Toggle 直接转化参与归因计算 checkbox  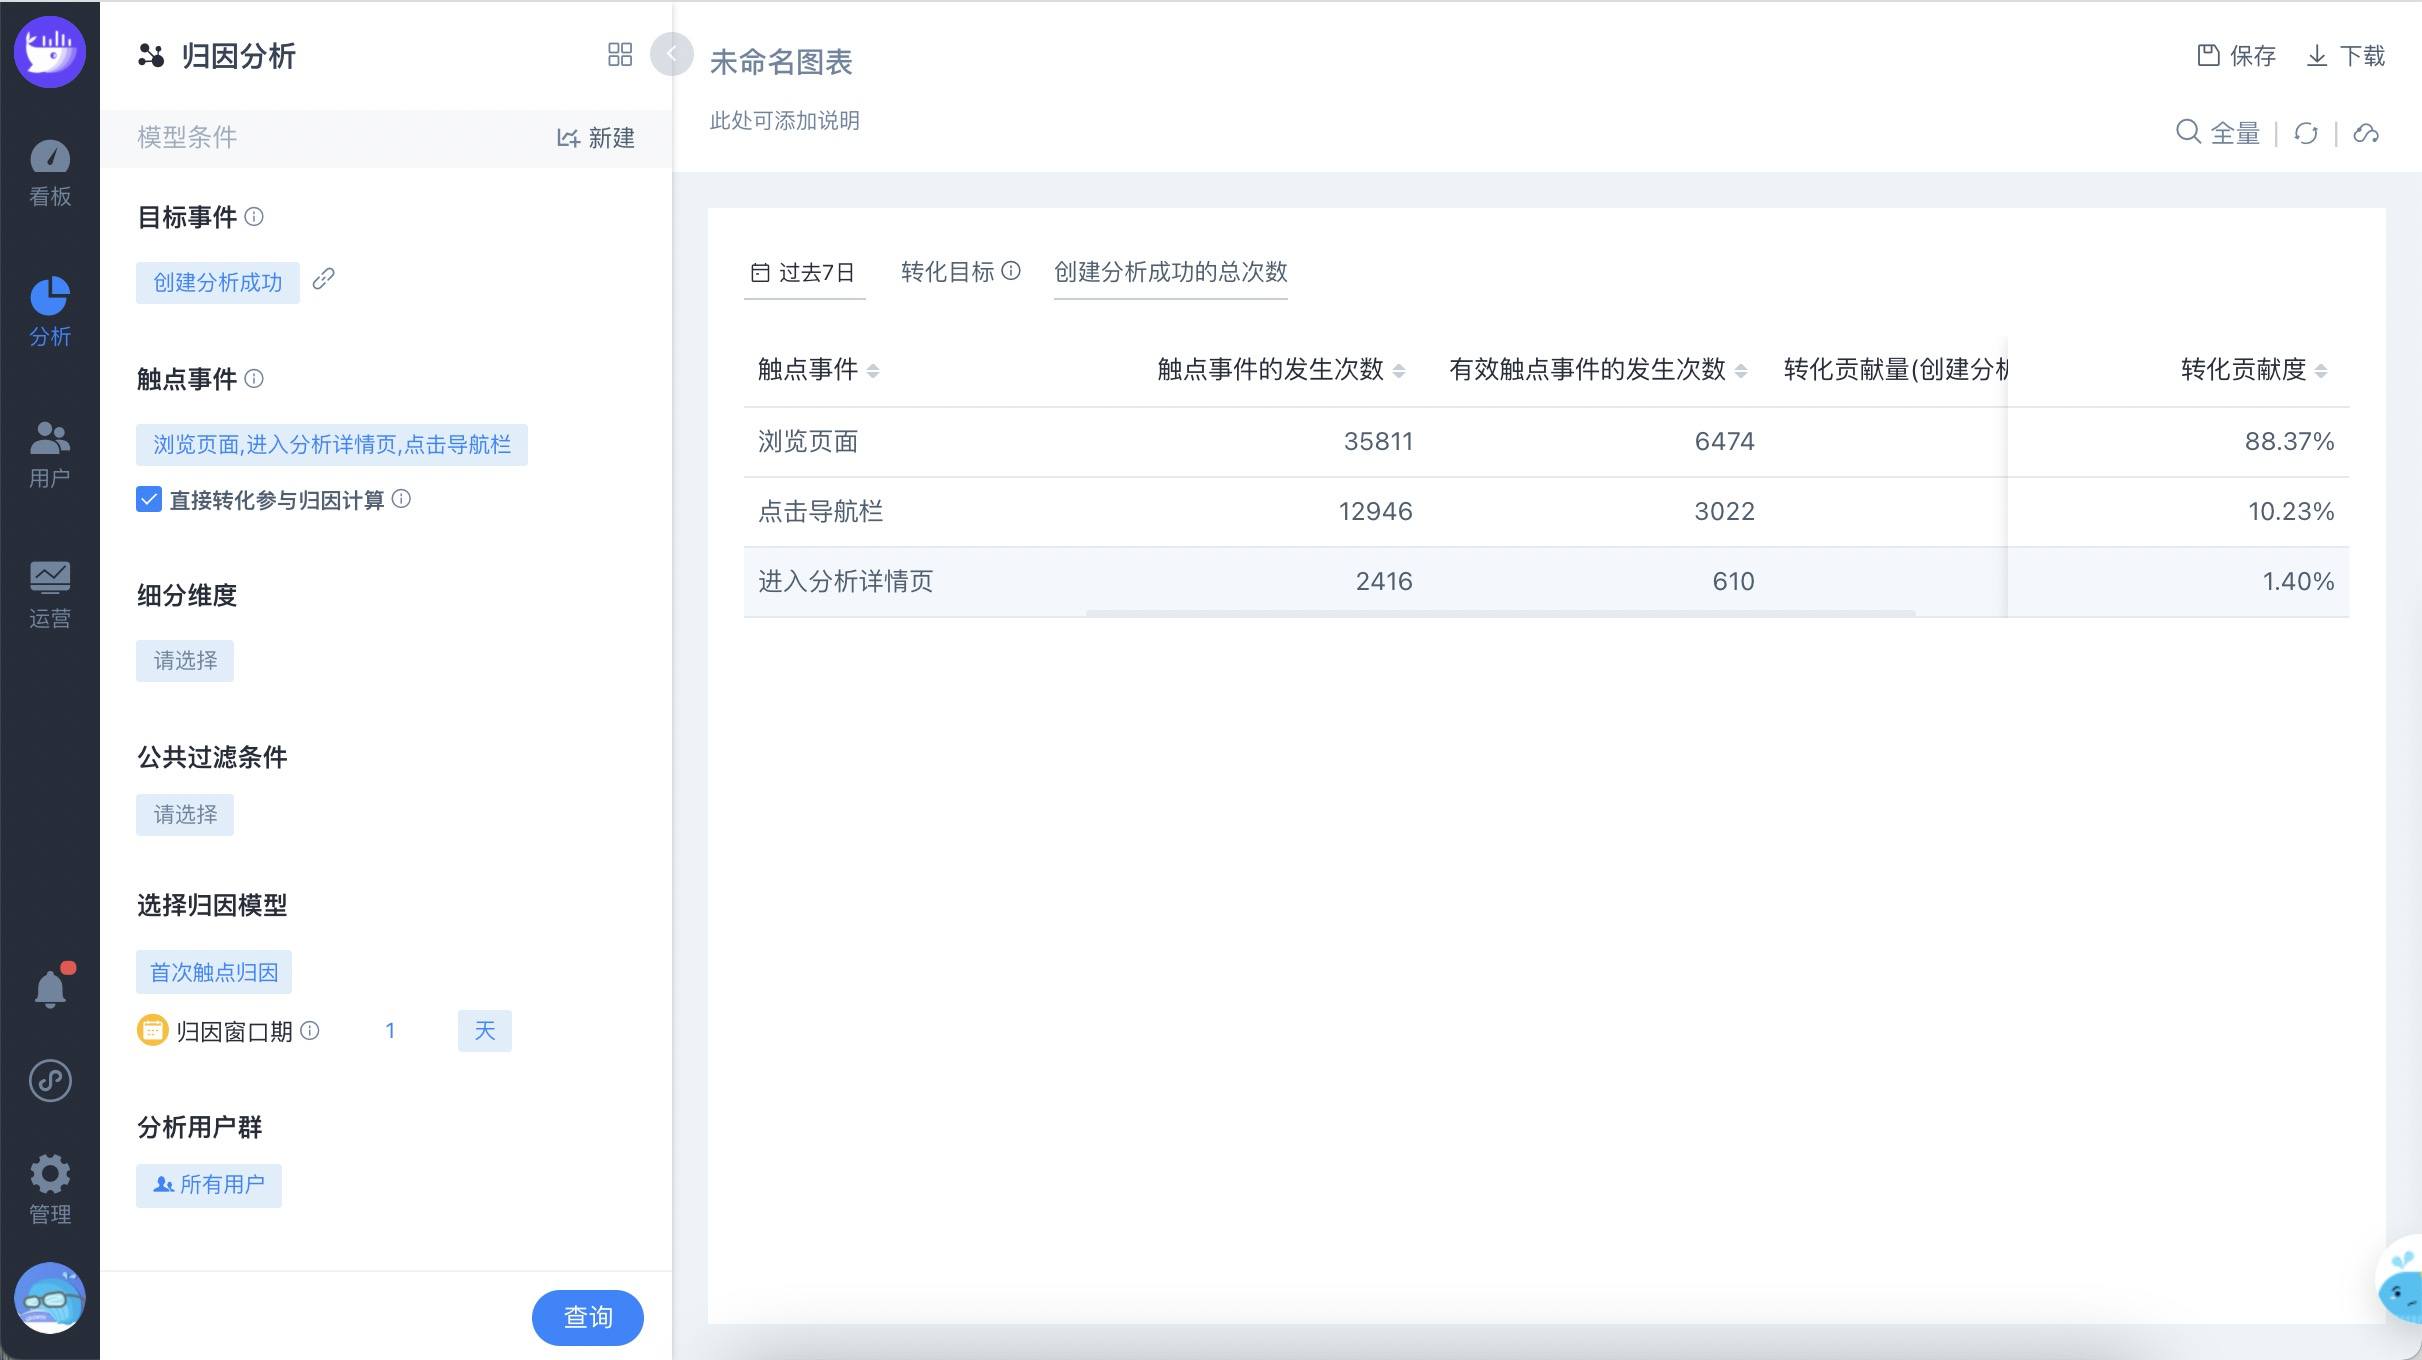(x=149, y=499)
